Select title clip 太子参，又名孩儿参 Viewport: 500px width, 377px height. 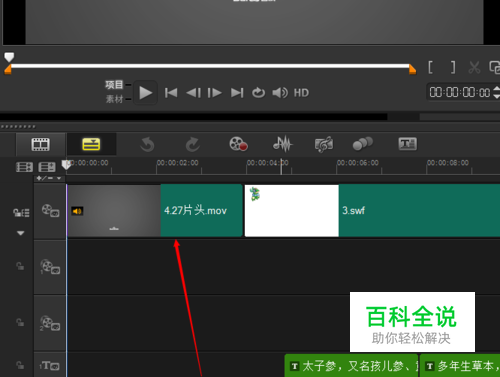click(x=351, y=366)
